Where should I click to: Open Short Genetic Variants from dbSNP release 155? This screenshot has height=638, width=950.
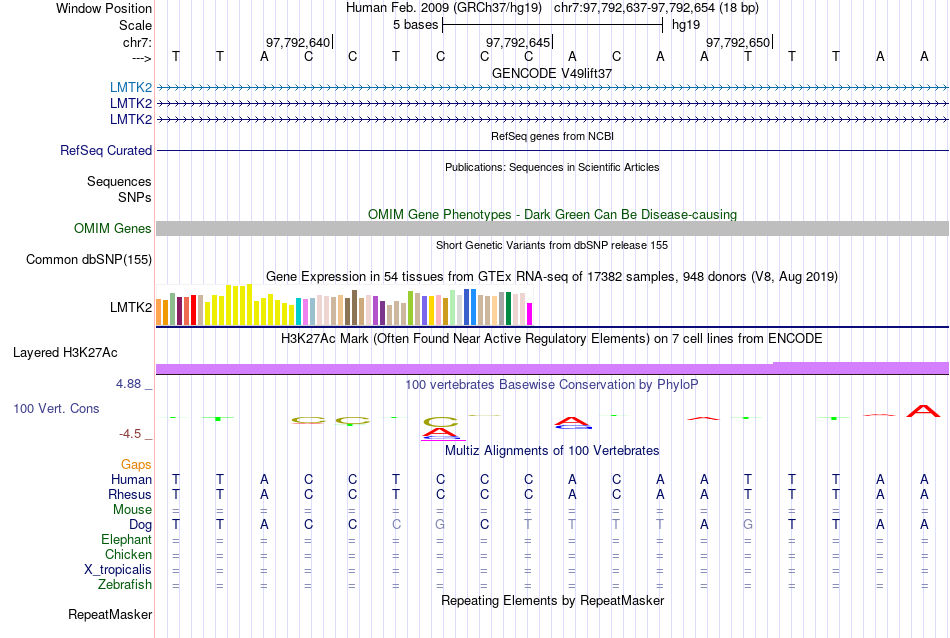click(x=552, y=245)
